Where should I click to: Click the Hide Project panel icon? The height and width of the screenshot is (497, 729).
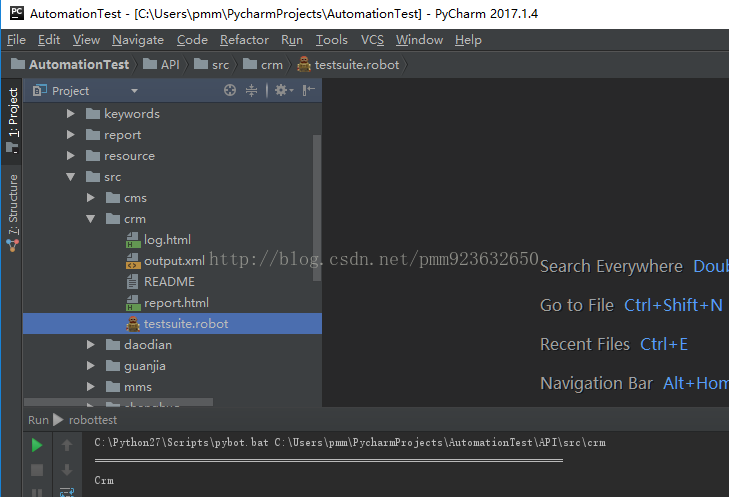[309, 90]
